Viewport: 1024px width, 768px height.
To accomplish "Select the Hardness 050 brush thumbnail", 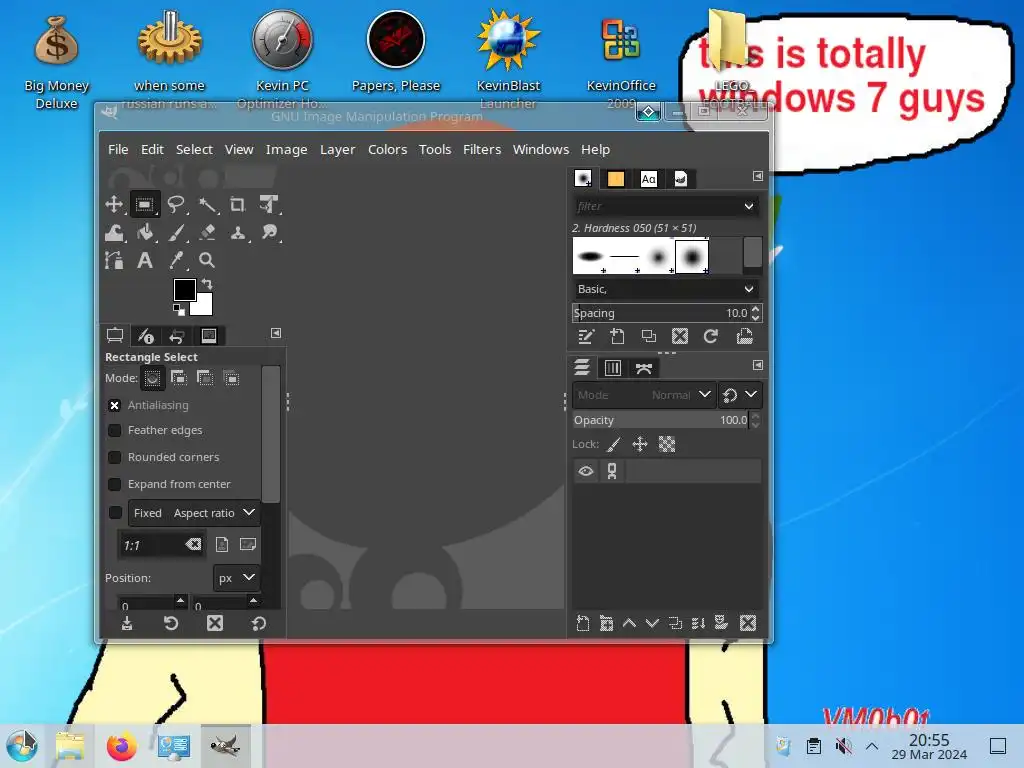I will [692, 257].
